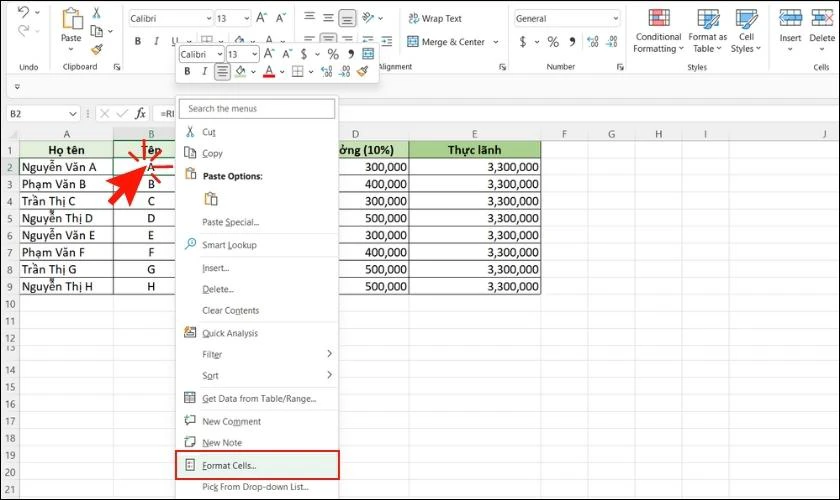Click the mini toolbar increase font size icon

coord(269,54)
